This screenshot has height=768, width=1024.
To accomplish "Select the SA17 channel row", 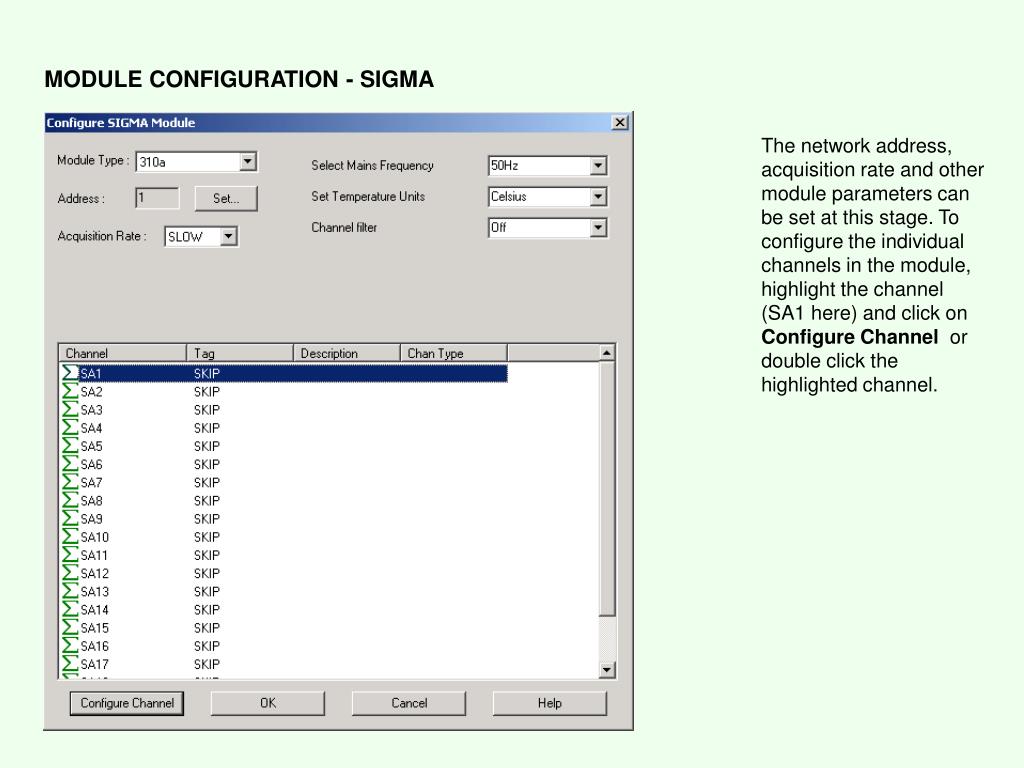I will tap(284, 664).
